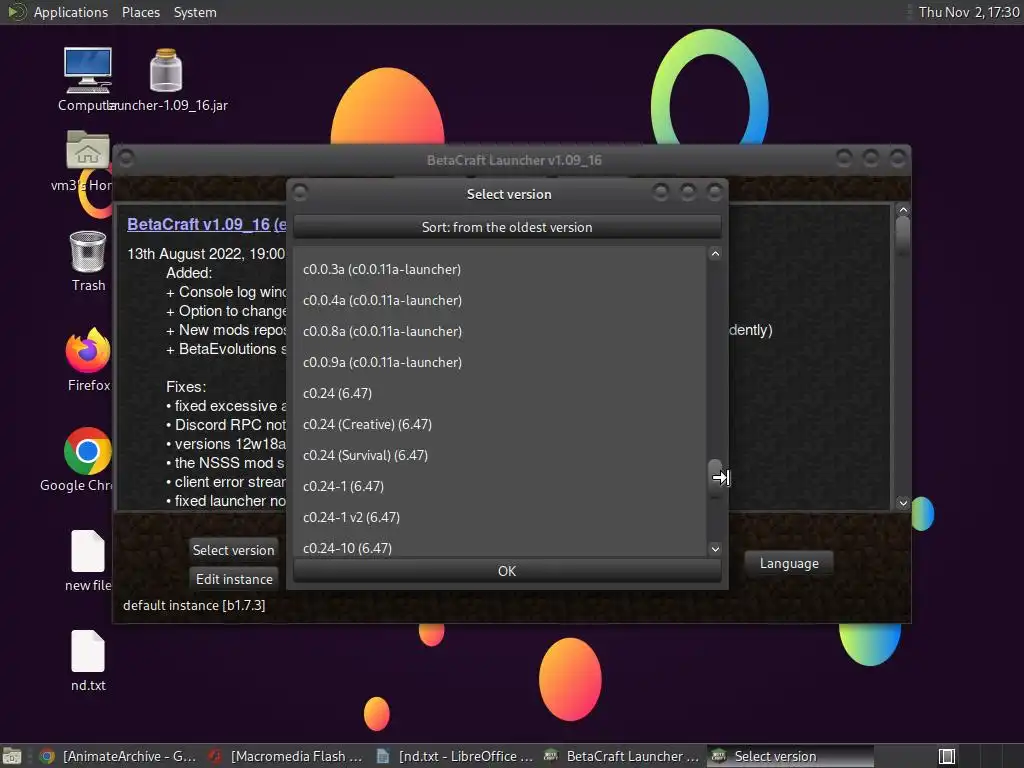Click the default instance [b1.7.3] label

[x=194, y=605]
